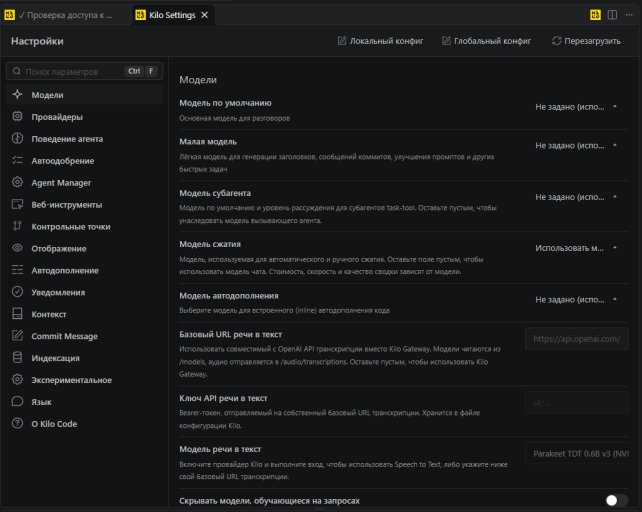Click the Веб-инструменты sidebar icon

point(17,204)
